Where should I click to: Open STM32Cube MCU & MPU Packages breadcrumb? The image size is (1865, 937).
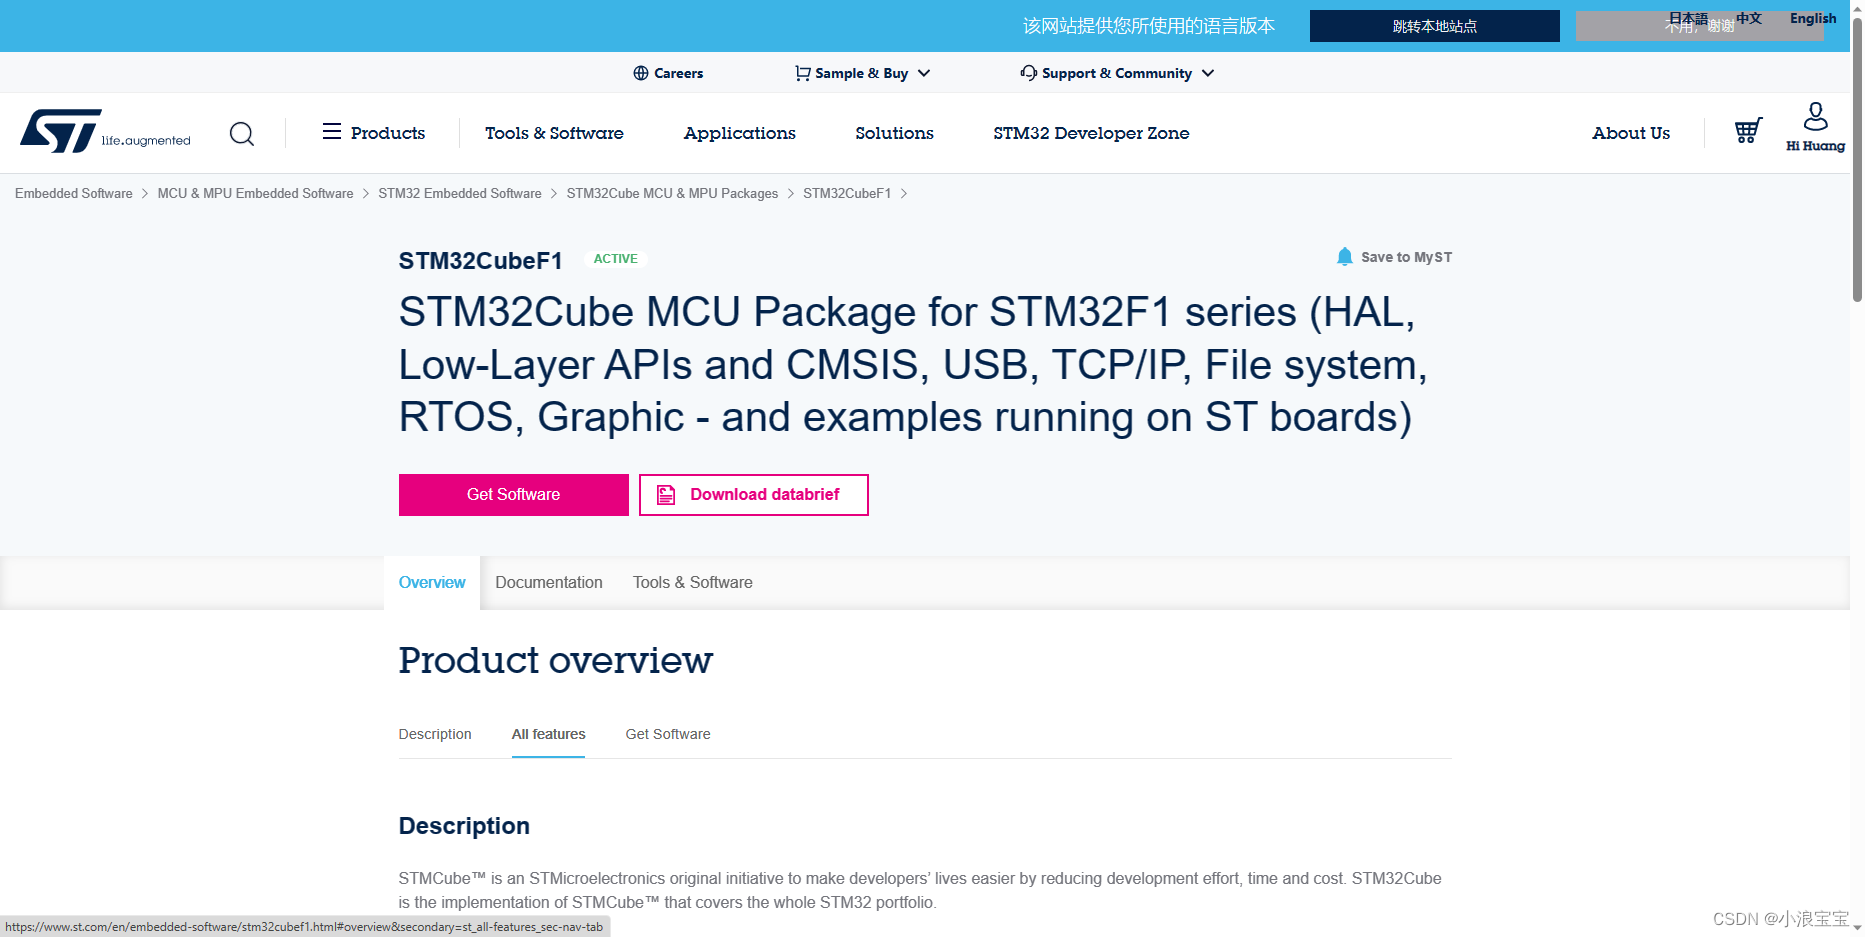(672, 193)
